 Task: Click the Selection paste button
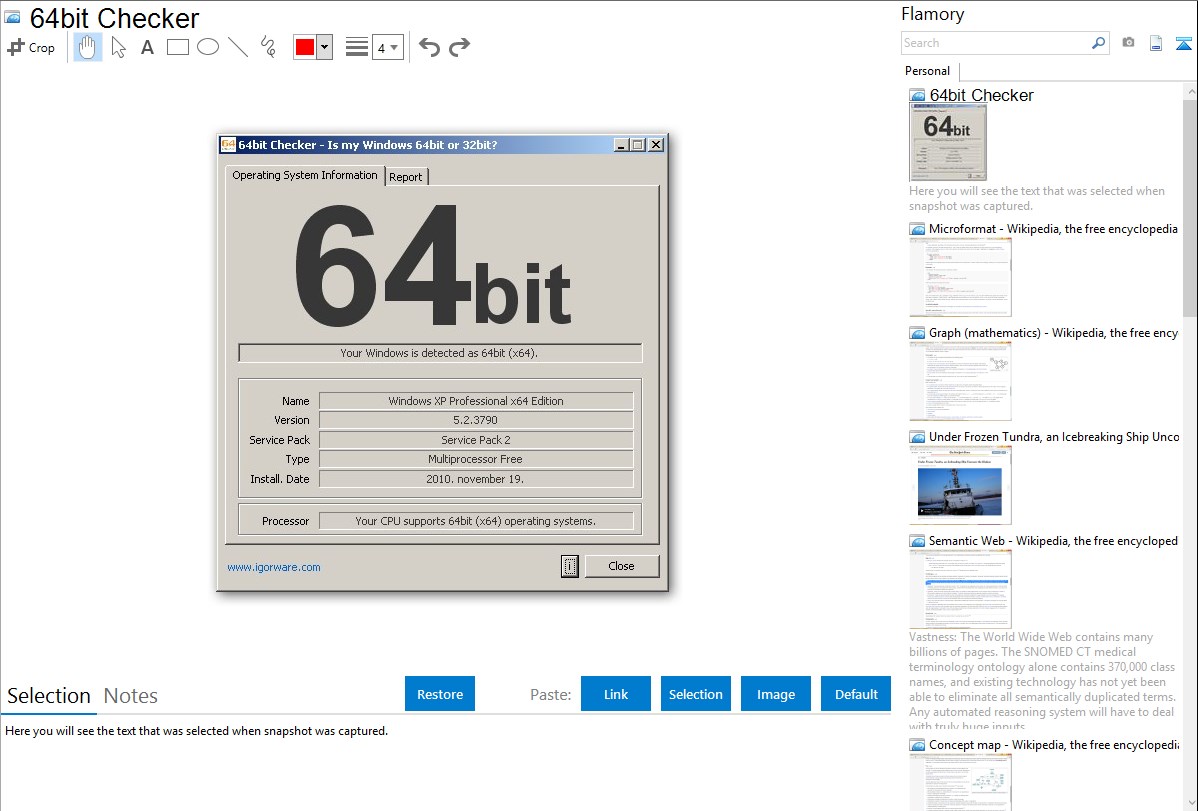point(695,694)
